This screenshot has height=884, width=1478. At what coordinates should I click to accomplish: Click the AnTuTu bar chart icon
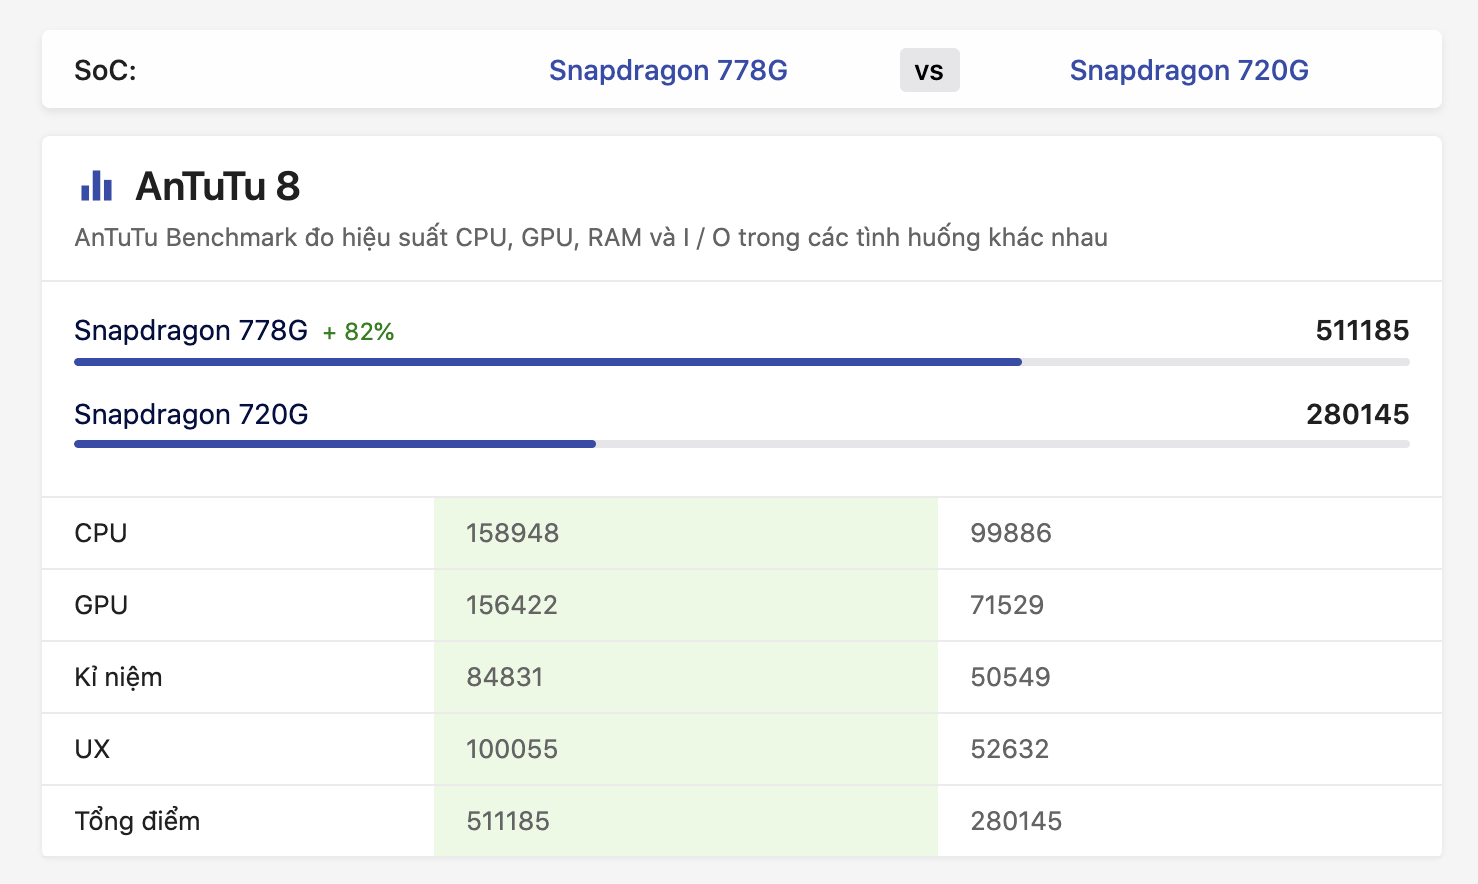click(x=96, y=186)
